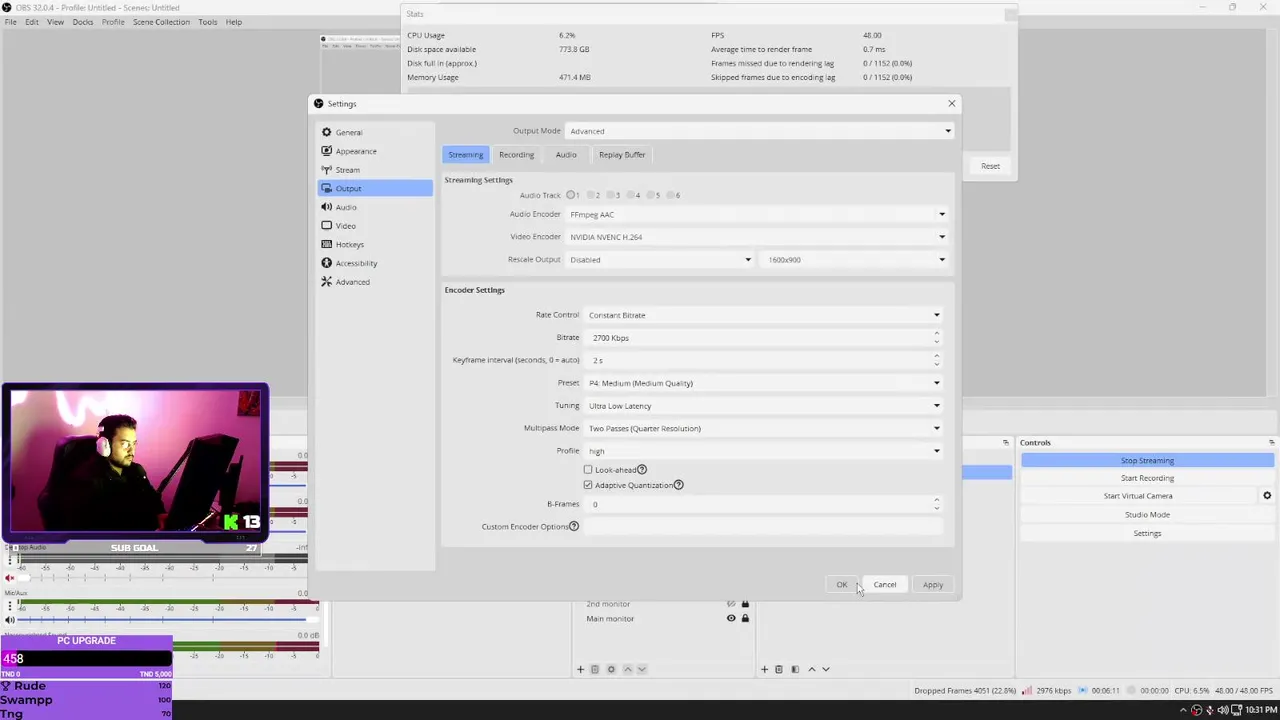
Task: Select Audio Track 4 radio button
Action: [632, 195]
